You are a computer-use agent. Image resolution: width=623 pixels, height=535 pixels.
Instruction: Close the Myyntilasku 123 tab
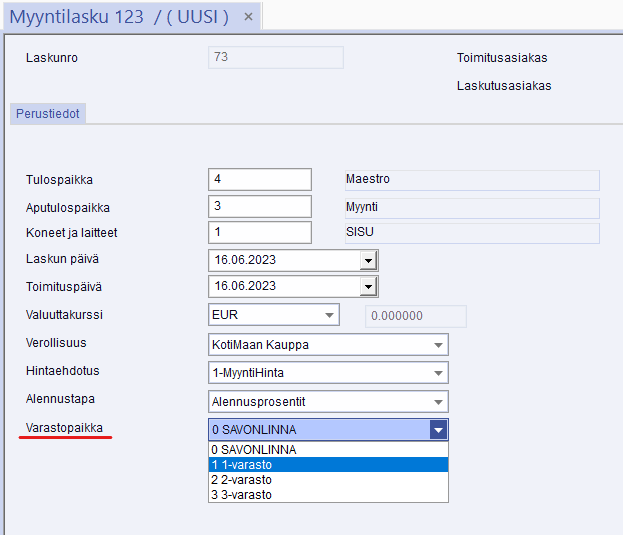[249, 18]
